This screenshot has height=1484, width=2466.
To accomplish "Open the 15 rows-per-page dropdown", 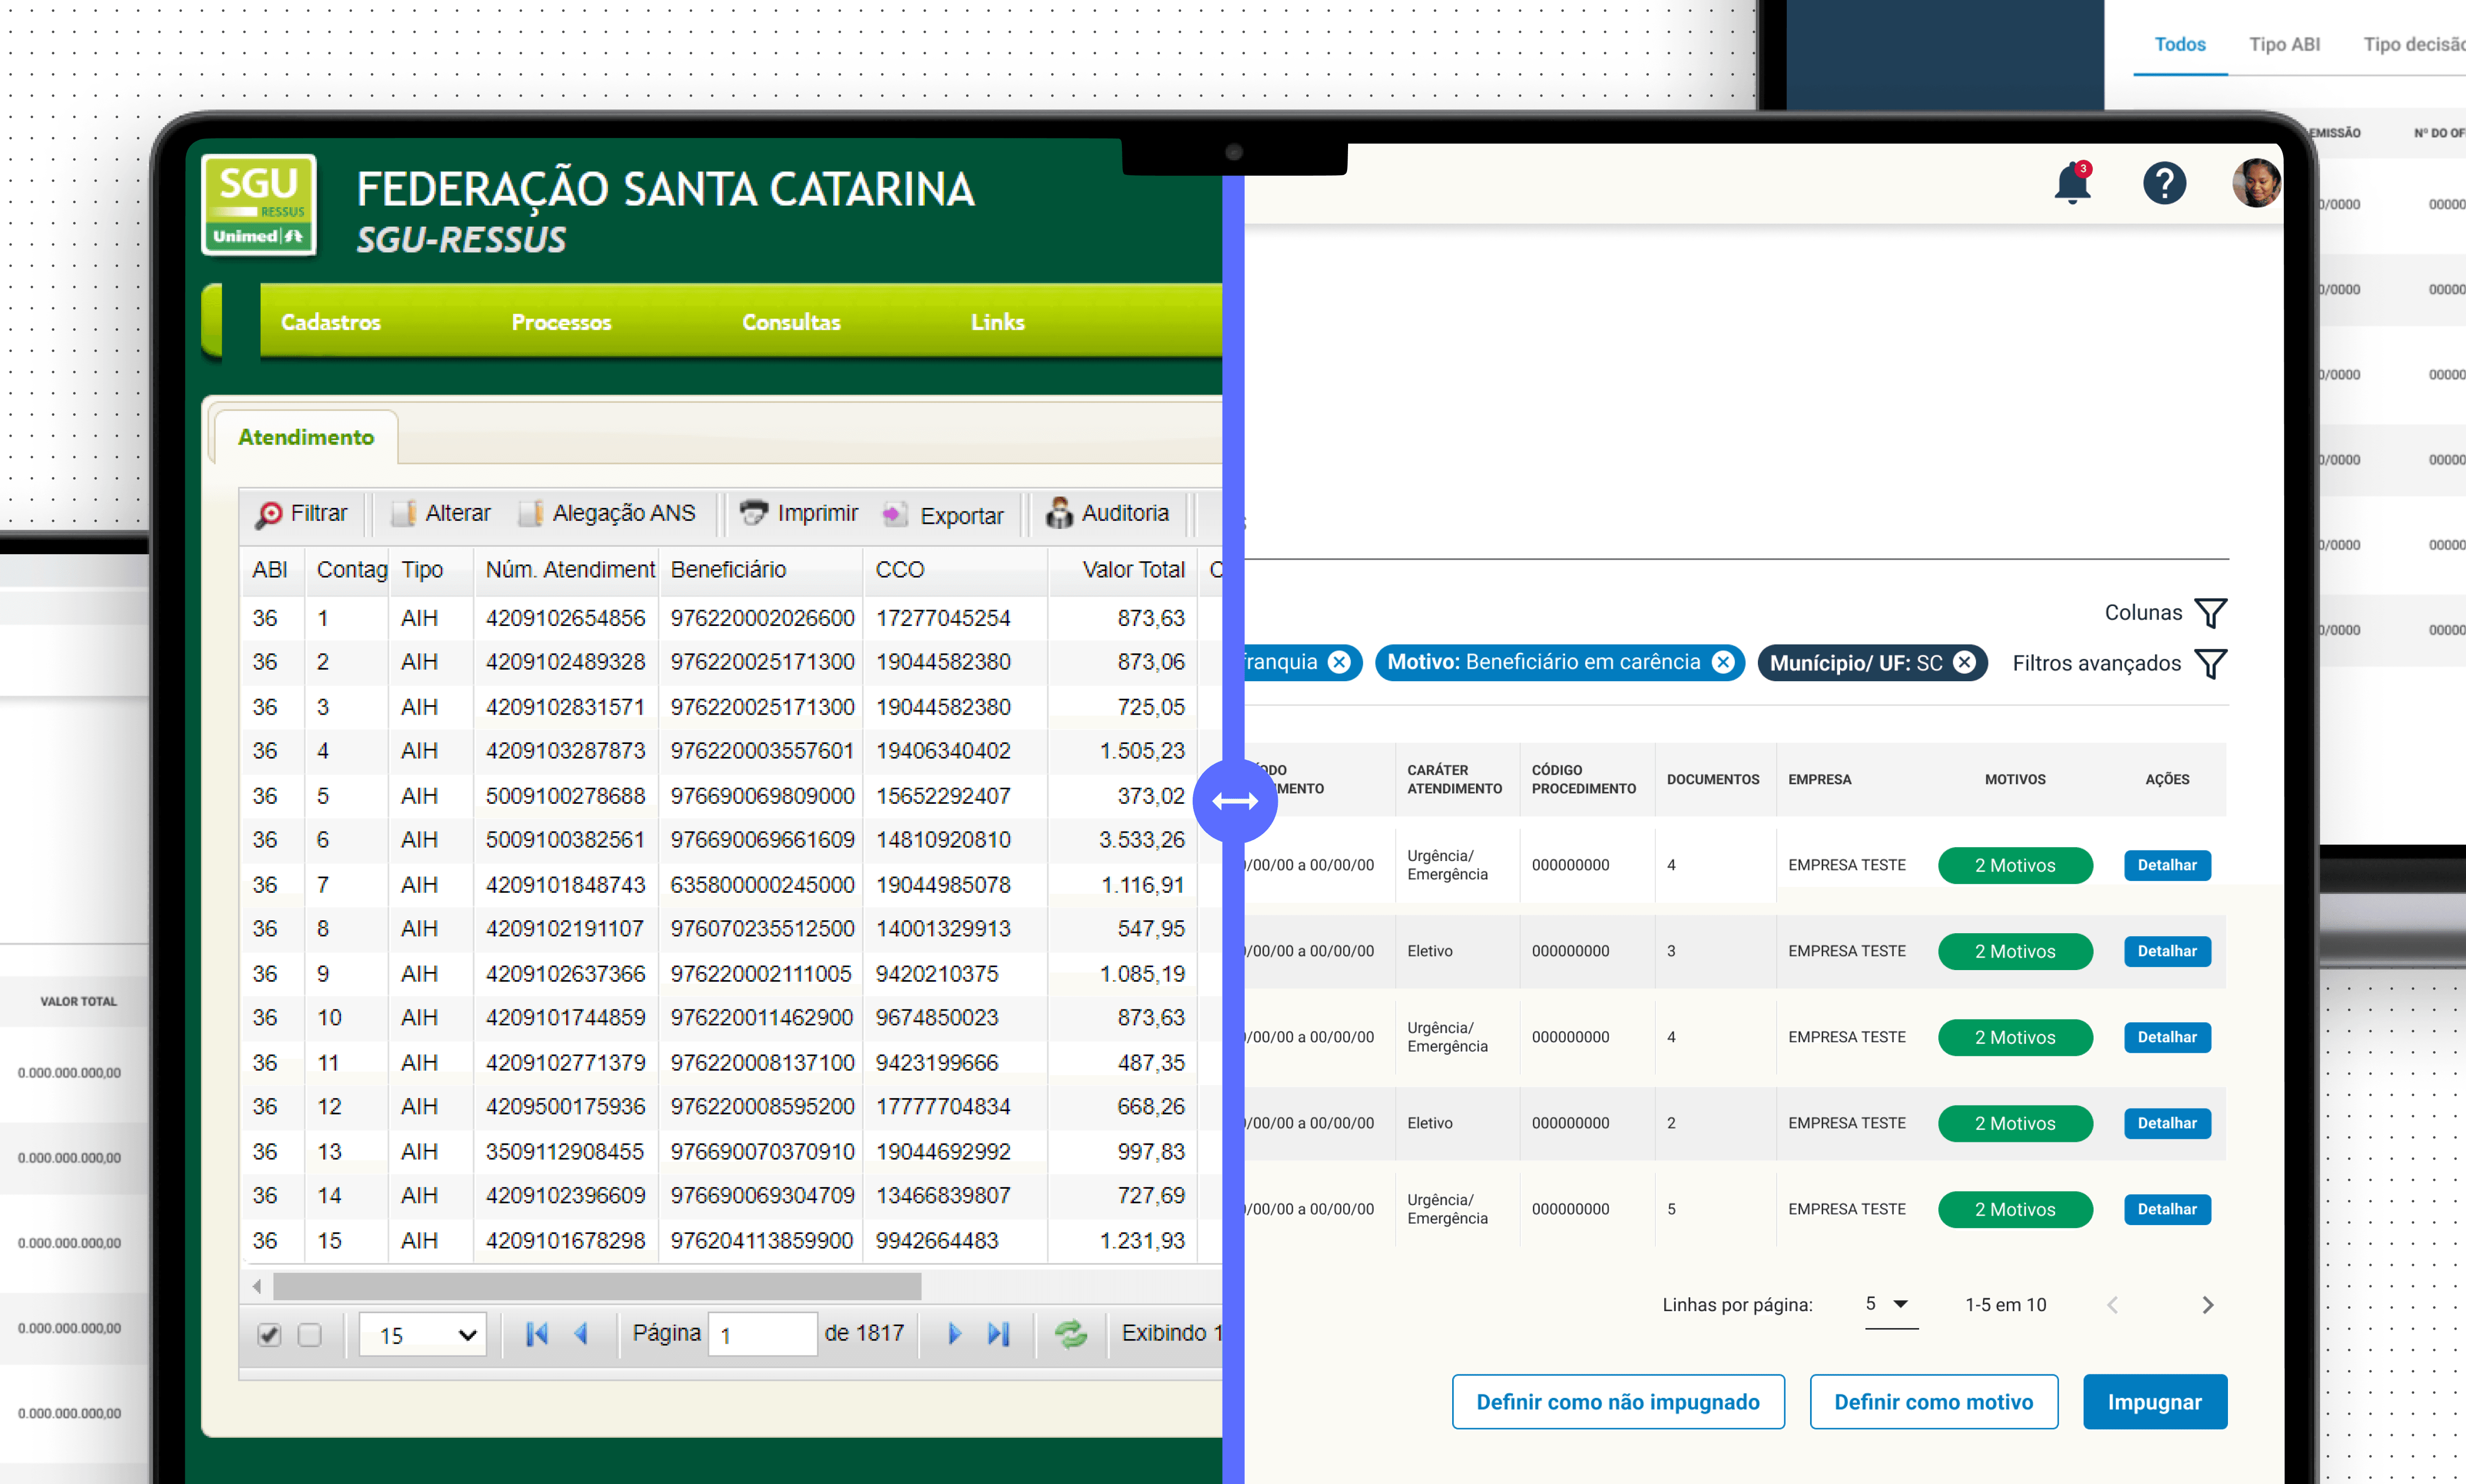I will coord(423,1335).
